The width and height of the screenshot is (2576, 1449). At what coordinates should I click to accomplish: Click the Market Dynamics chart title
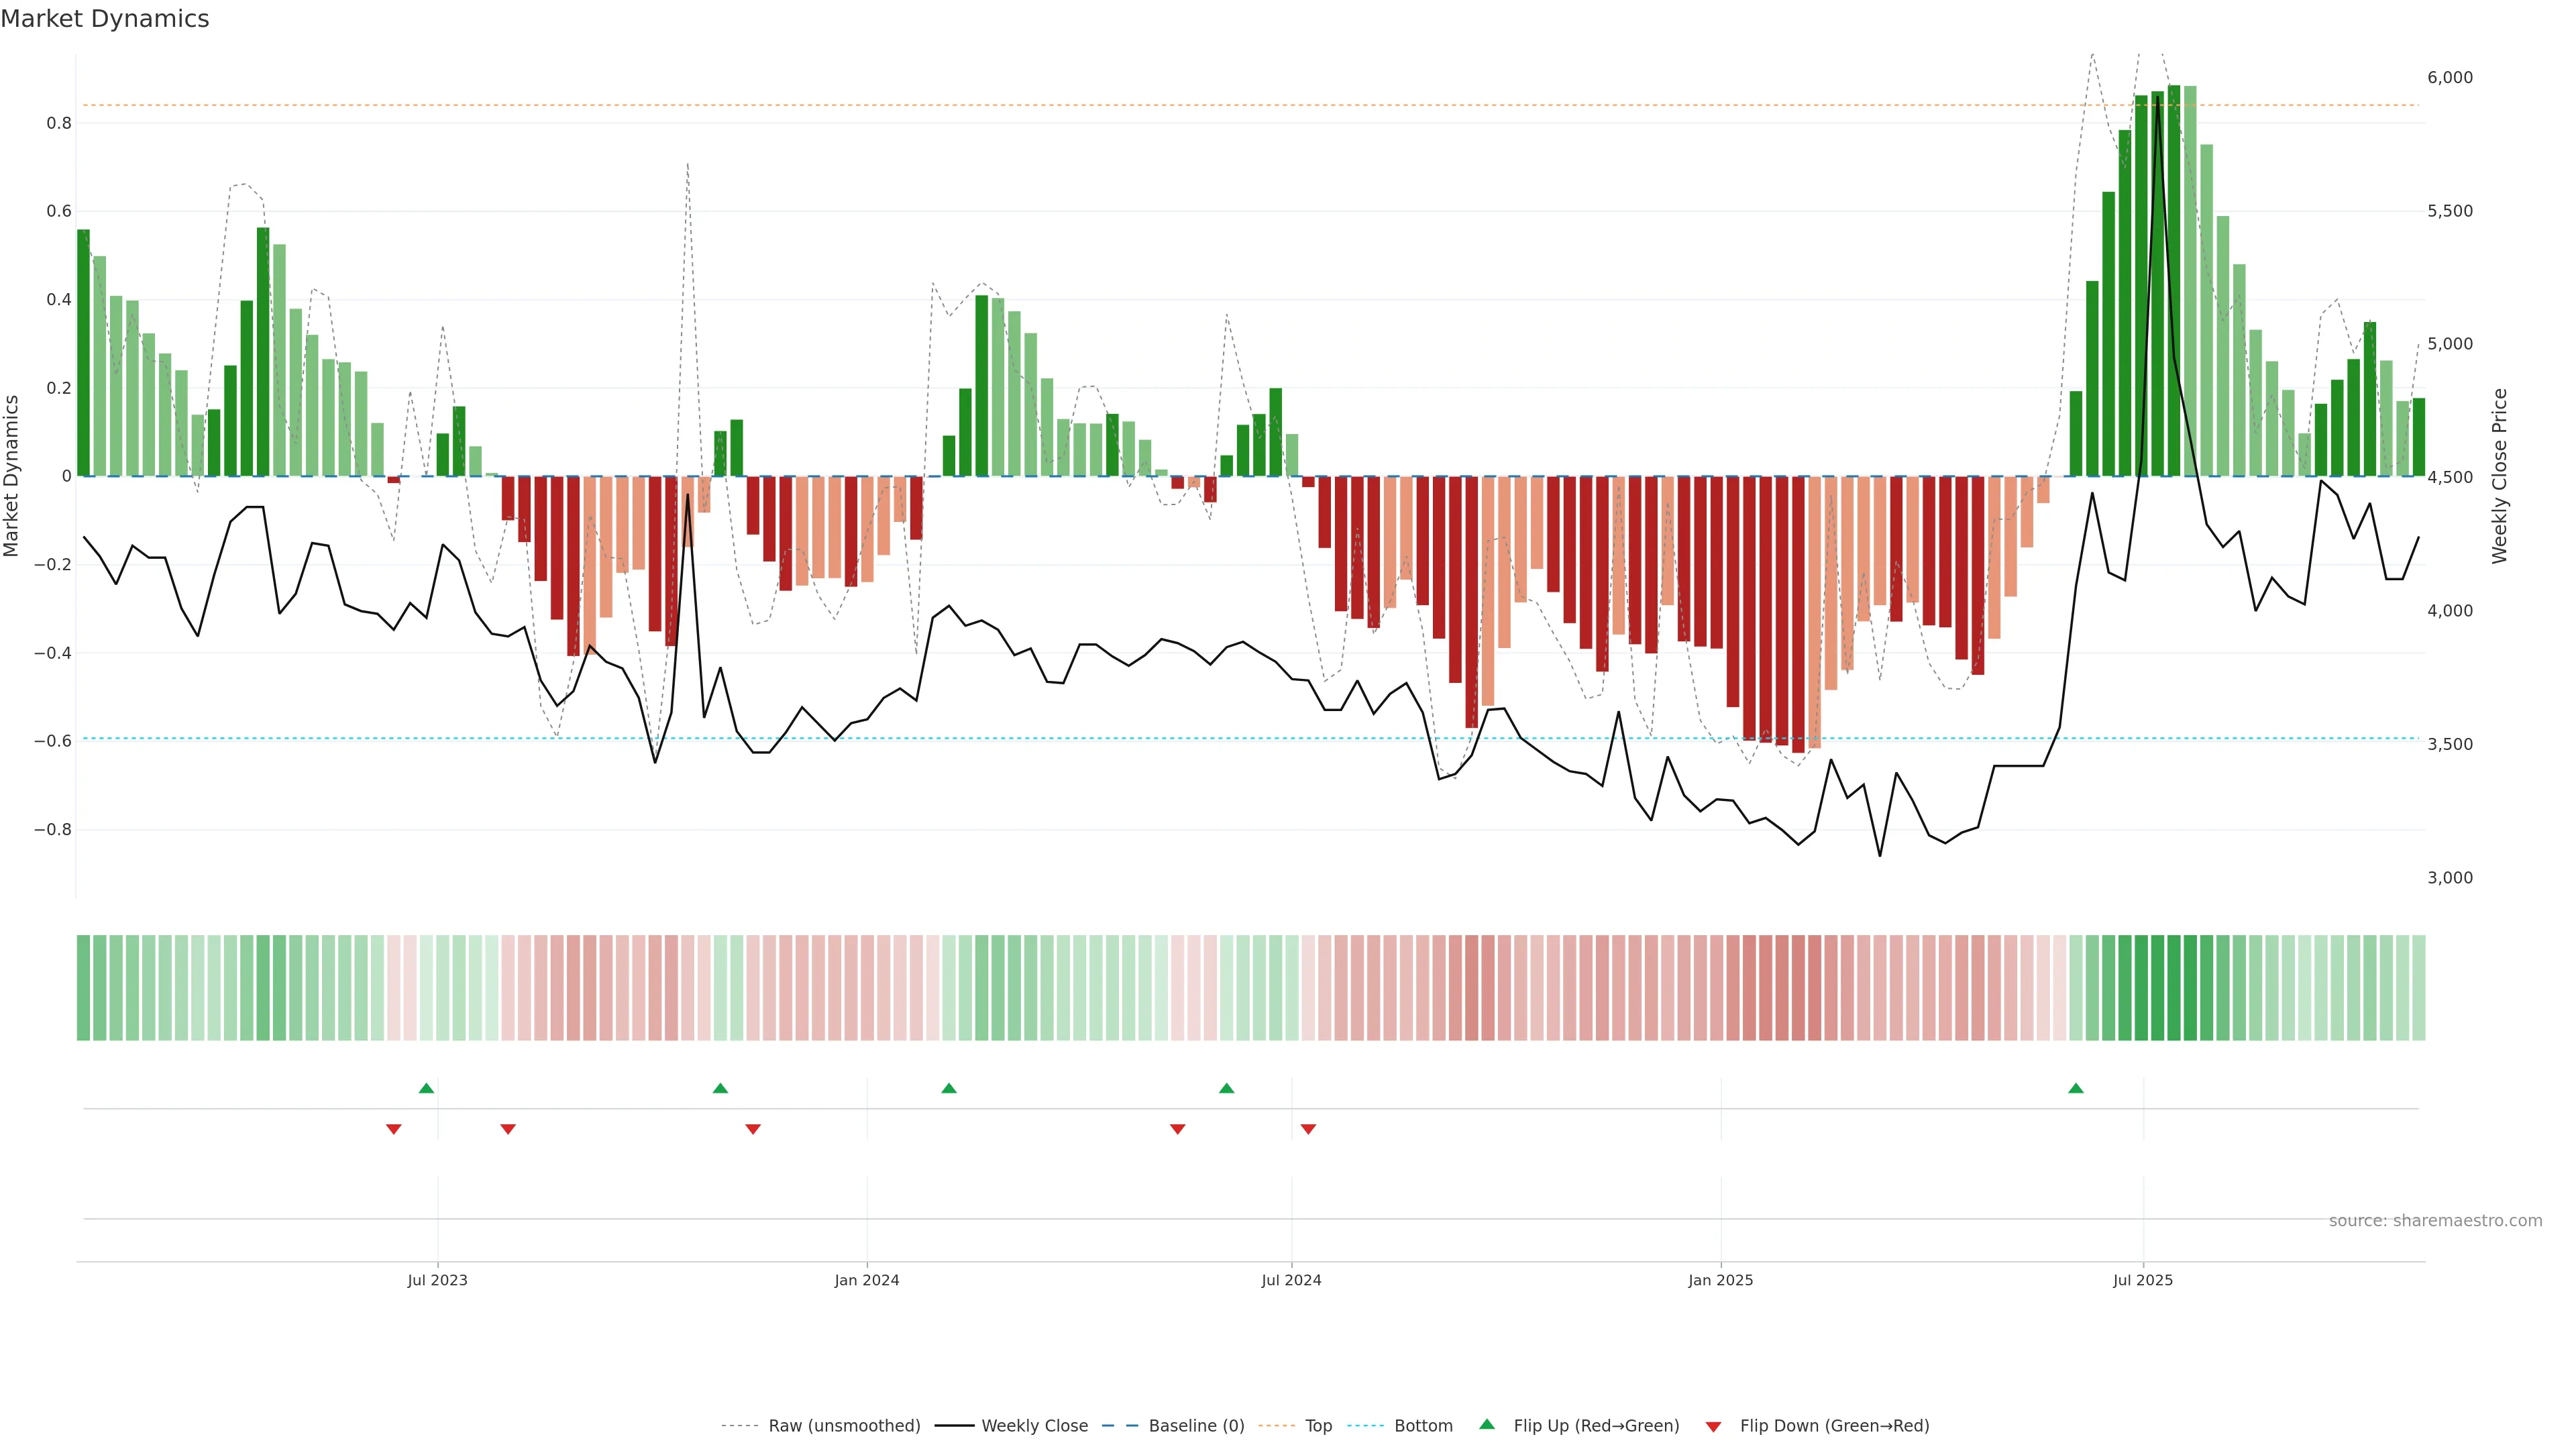(105, 19)
